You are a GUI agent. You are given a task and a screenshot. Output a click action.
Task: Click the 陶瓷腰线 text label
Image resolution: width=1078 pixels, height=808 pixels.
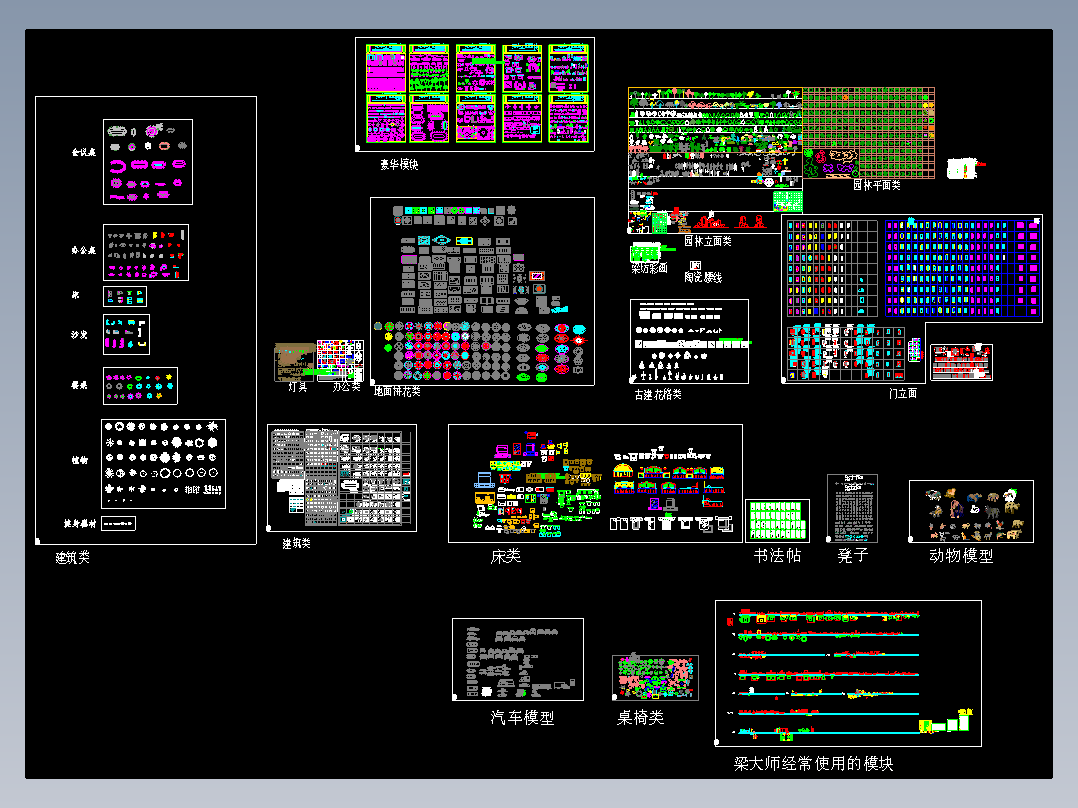click(x=703, y=277)
